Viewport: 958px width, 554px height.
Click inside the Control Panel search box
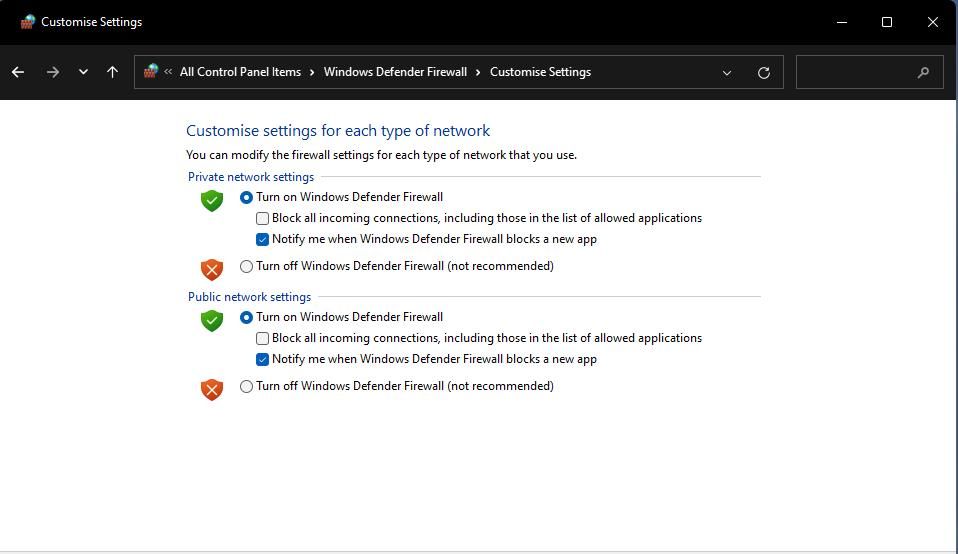click(x=855, y=72)
